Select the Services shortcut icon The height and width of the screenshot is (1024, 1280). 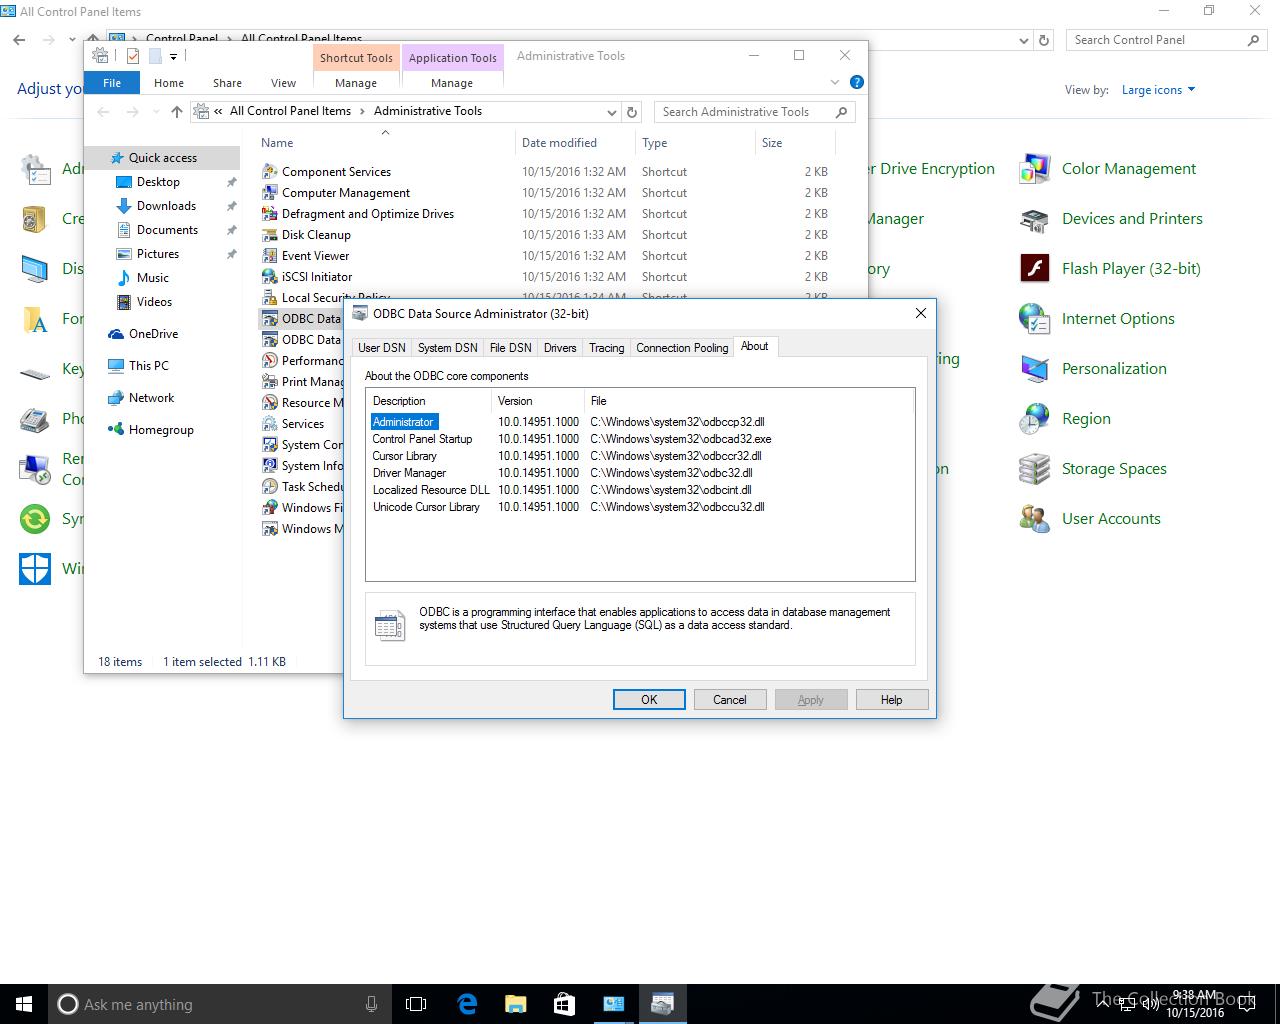pyautogui.click(x=269, y=423)
